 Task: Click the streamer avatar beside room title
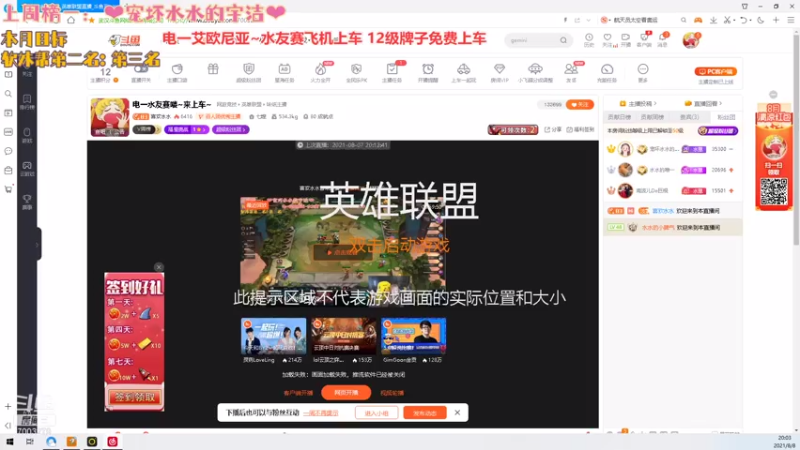(110, 117)
